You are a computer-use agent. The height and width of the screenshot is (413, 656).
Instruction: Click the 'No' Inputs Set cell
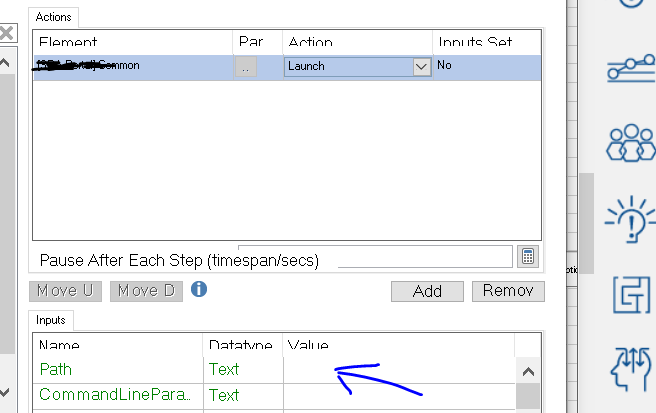point(487,67)
